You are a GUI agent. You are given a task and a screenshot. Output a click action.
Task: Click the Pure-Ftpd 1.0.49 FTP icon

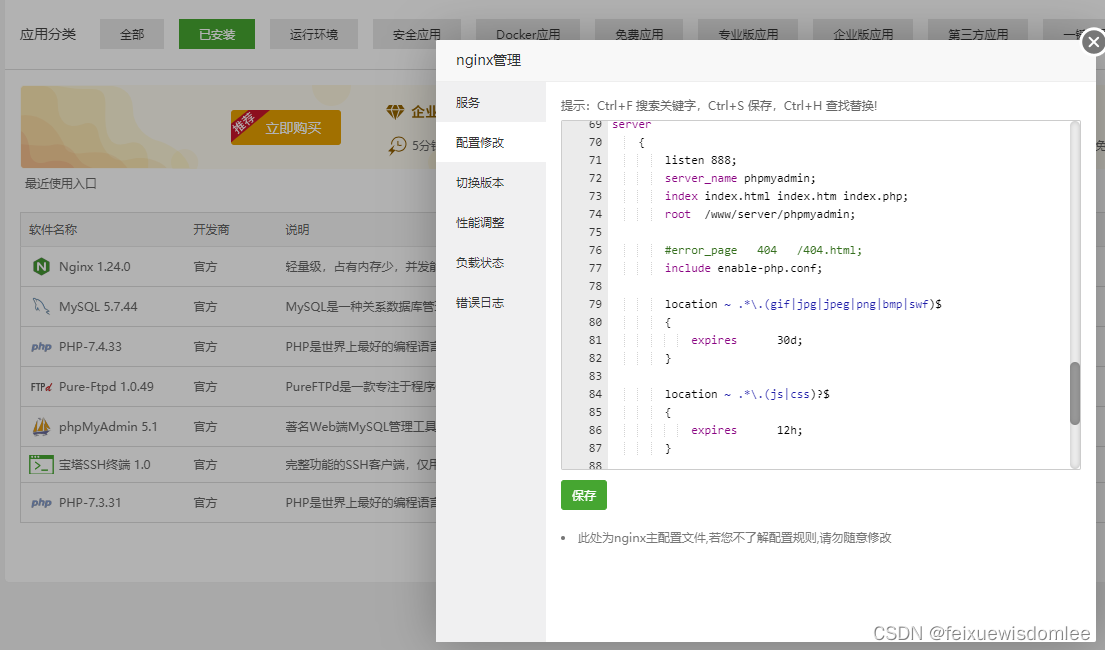[x=42, y=387]
